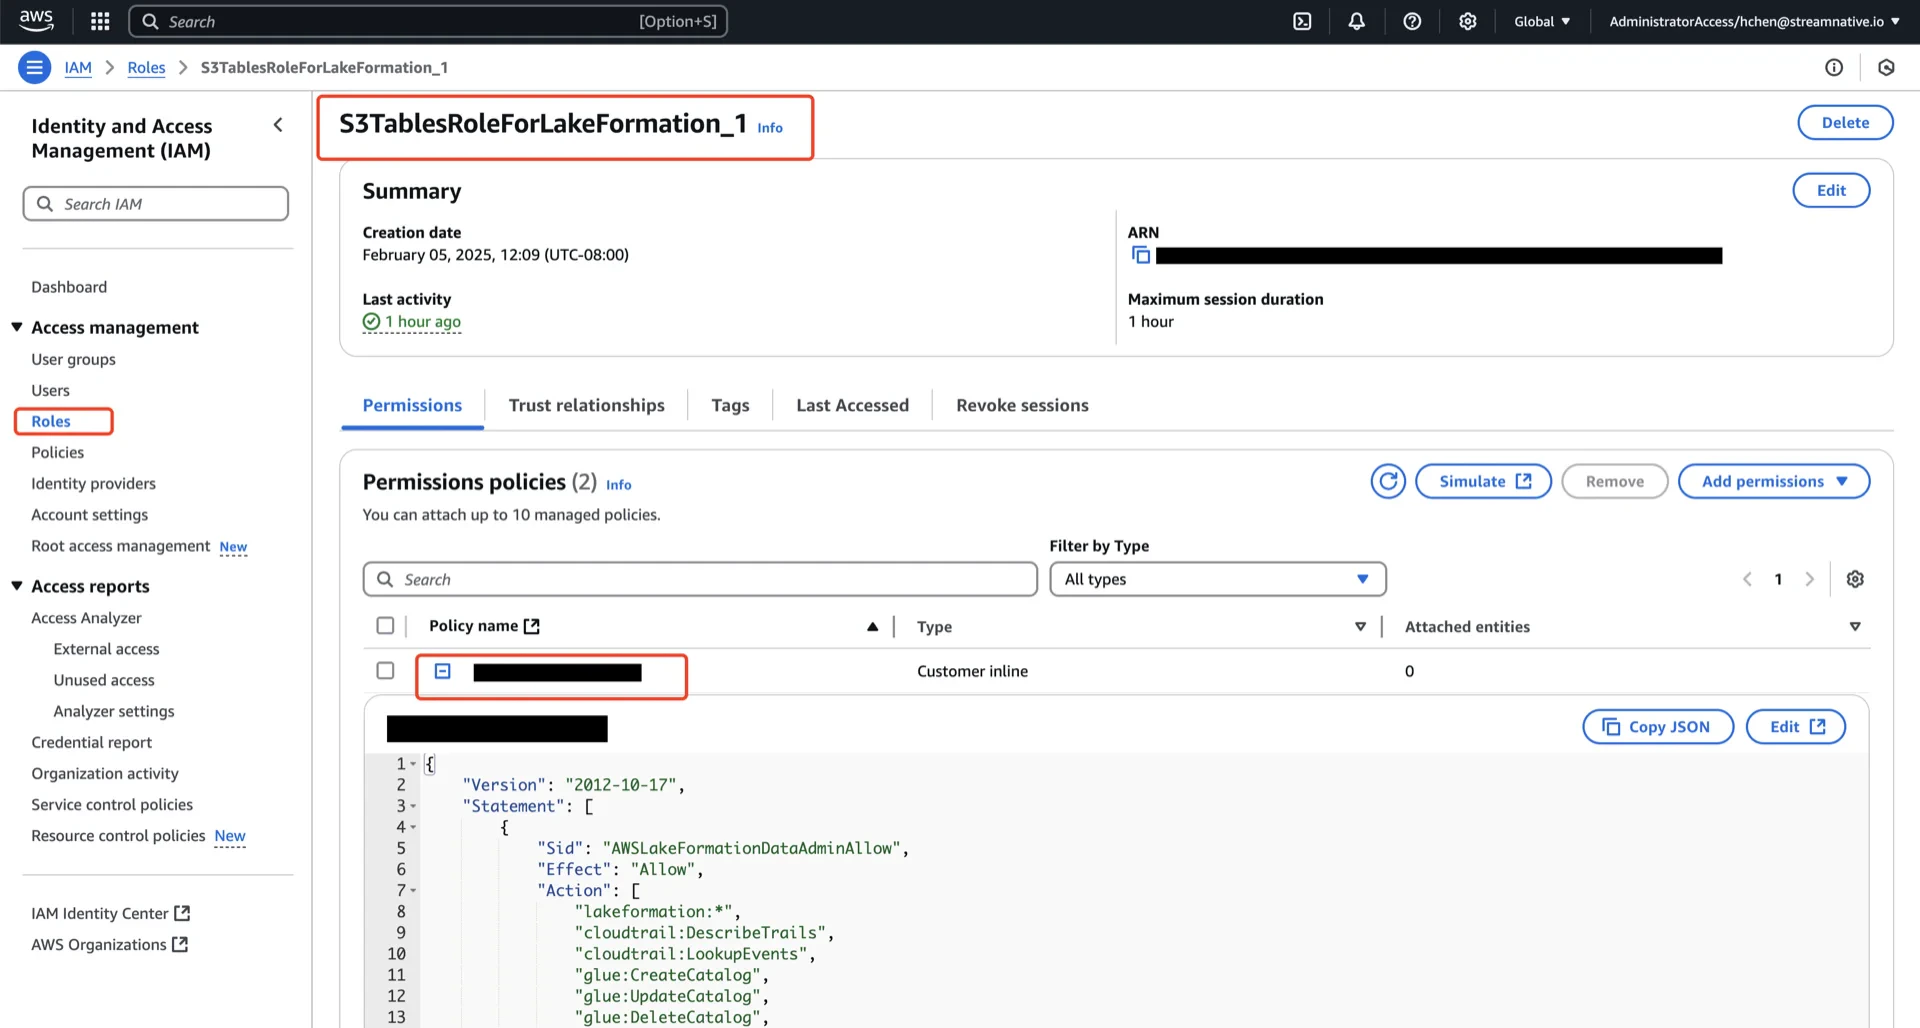Edit the role summary
Screen dimensions: 1920x1028
pos(1831,190)
